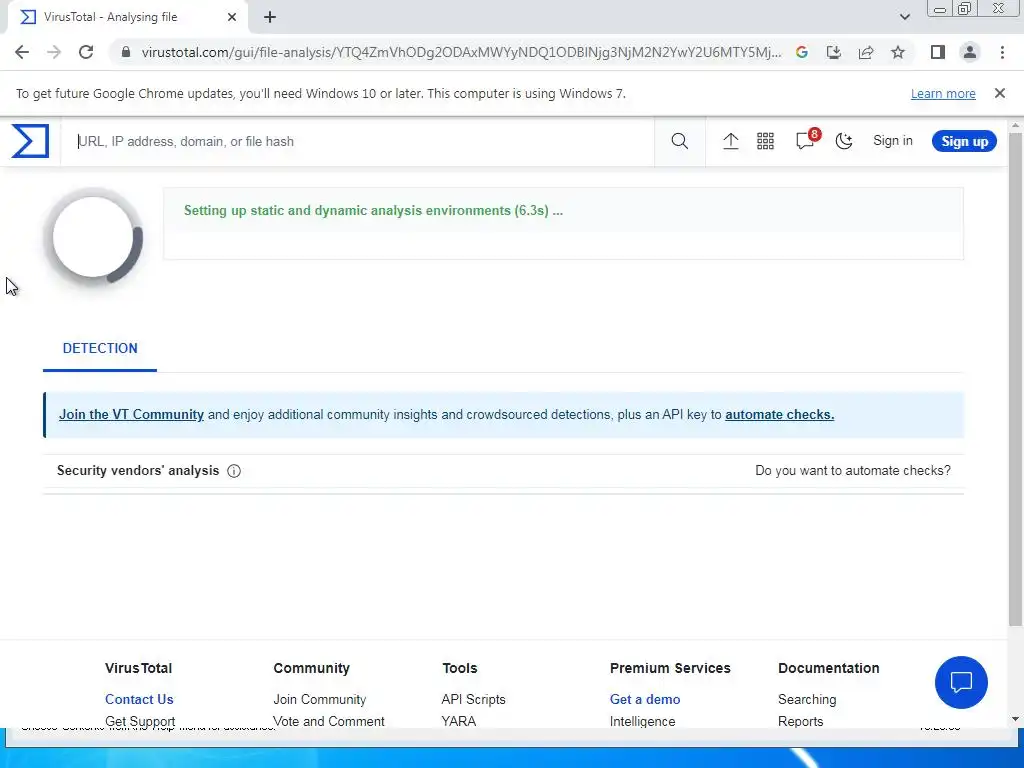Open the apps grid icon
This screenshot has width=1024, height=768.
click(765, 141)
